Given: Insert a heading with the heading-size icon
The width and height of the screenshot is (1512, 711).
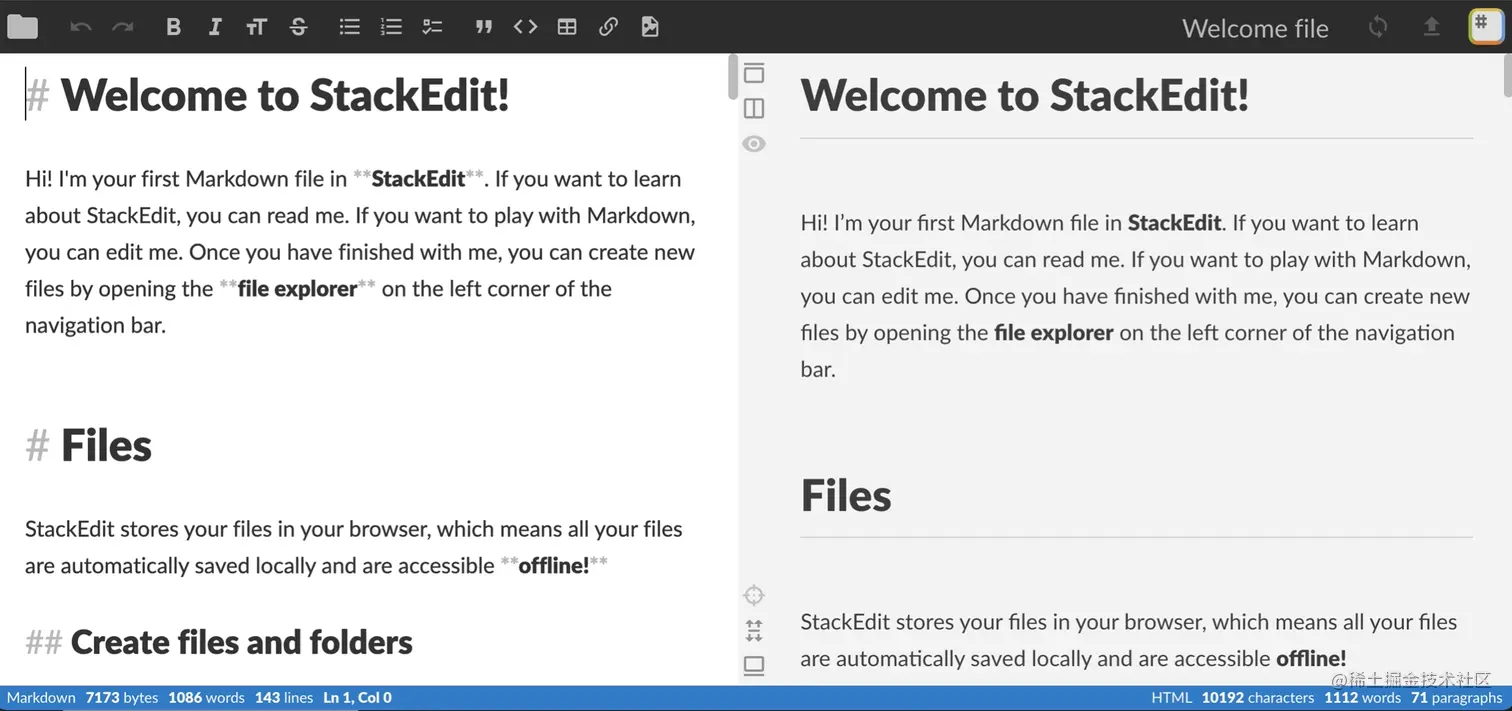Looking at the screenshot, I should point(256,27).
